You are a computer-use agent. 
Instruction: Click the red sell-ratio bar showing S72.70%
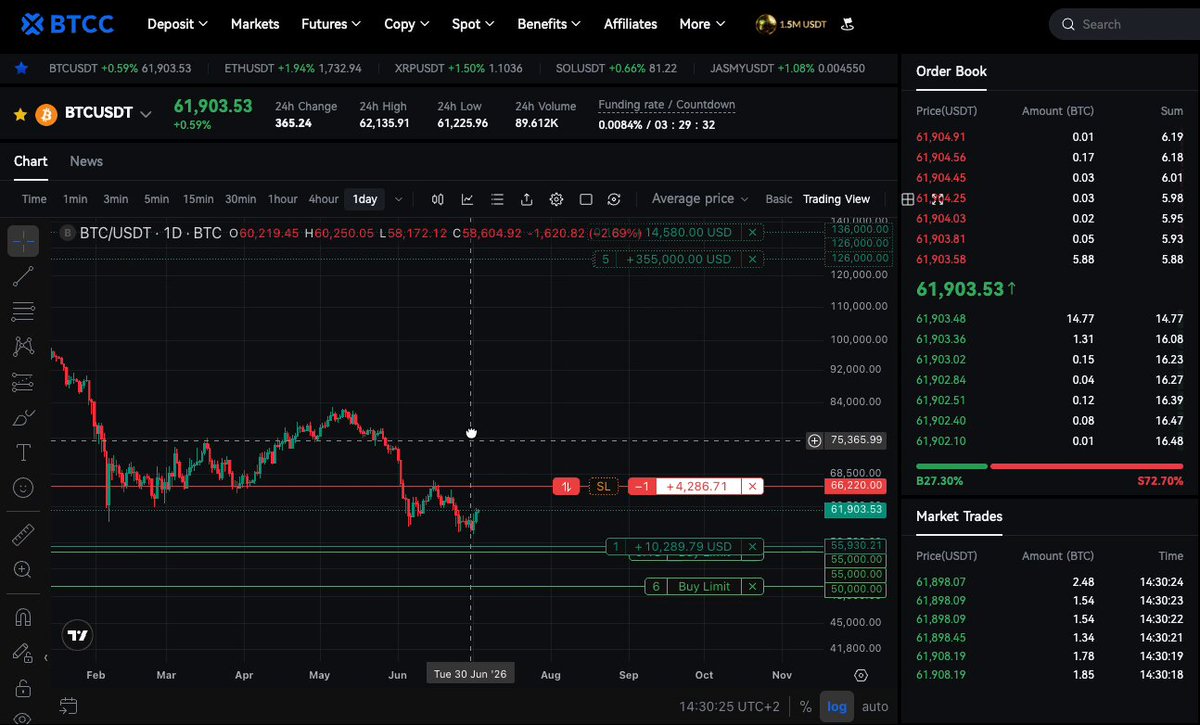click(x=1086, y=466)
